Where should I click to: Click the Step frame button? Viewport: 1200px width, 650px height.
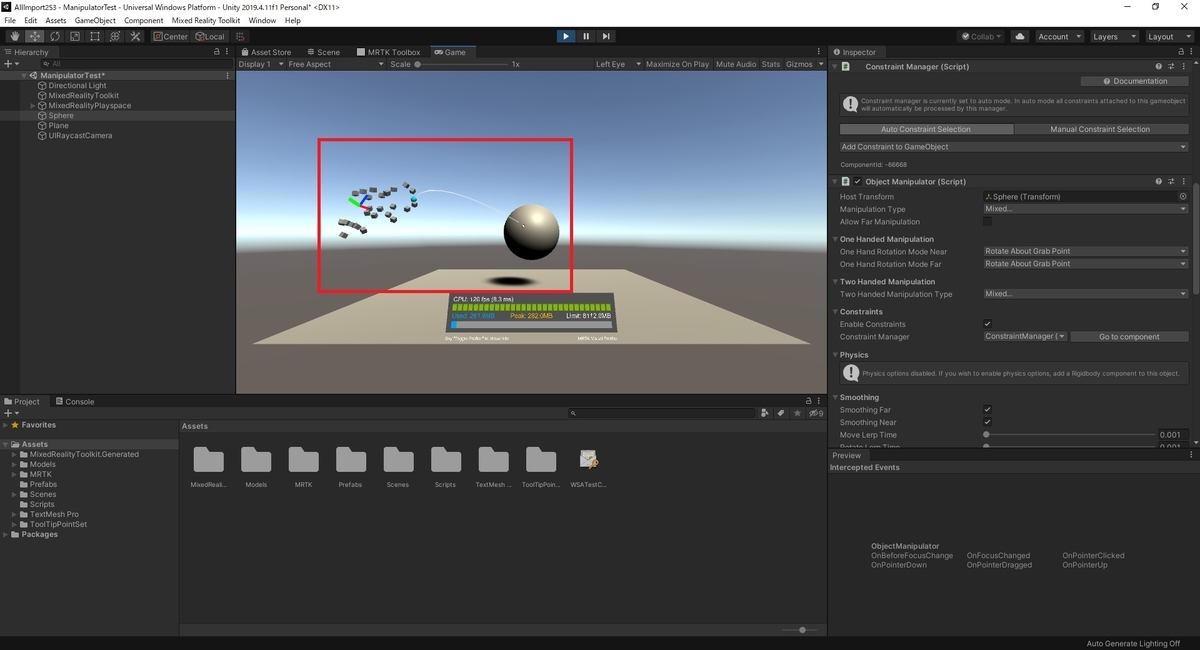606,36
